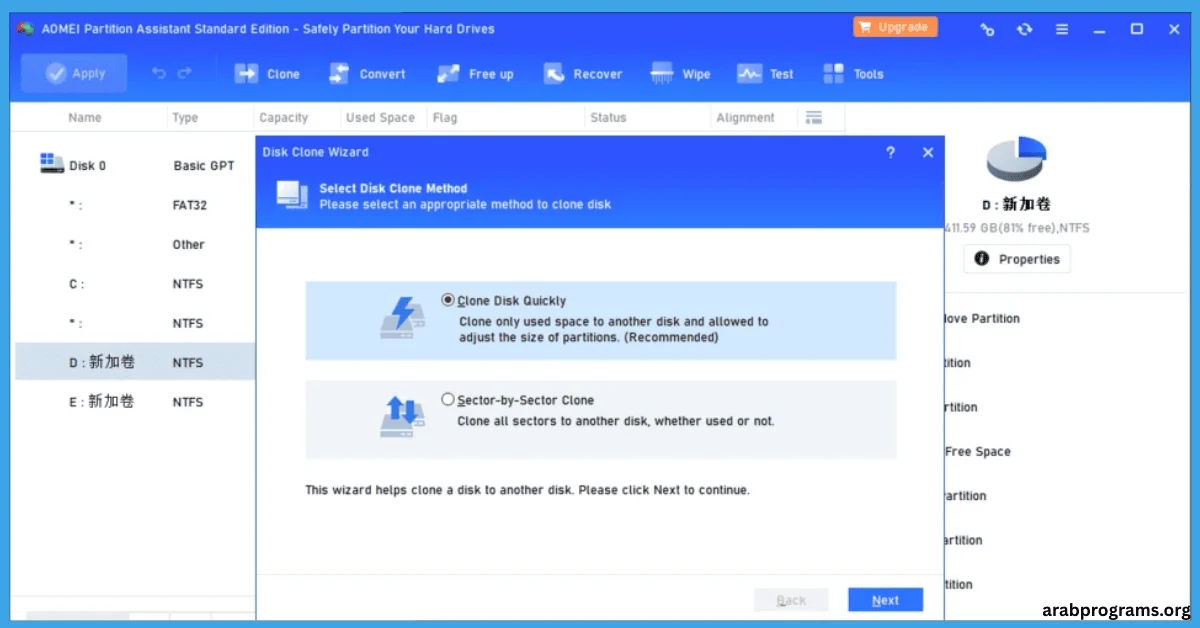Select the E: 新加卷 partition row
The image size is (1200, 628).
tap(135, 401)
